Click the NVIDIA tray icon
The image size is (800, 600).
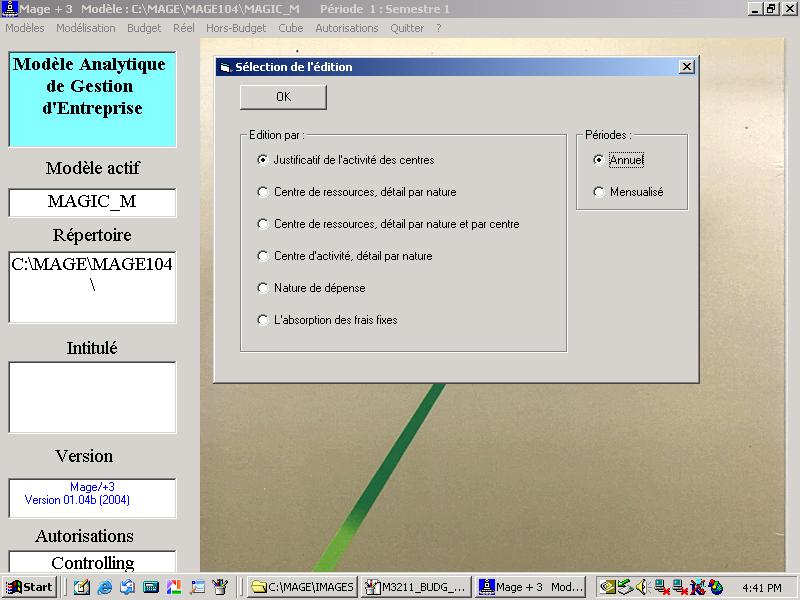607,587
